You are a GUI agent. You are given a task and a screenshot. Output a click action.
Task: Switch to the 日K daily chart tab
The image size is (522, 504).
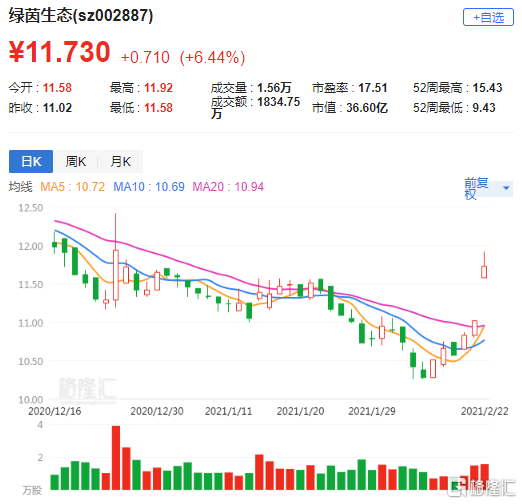[x=31, y=161]
